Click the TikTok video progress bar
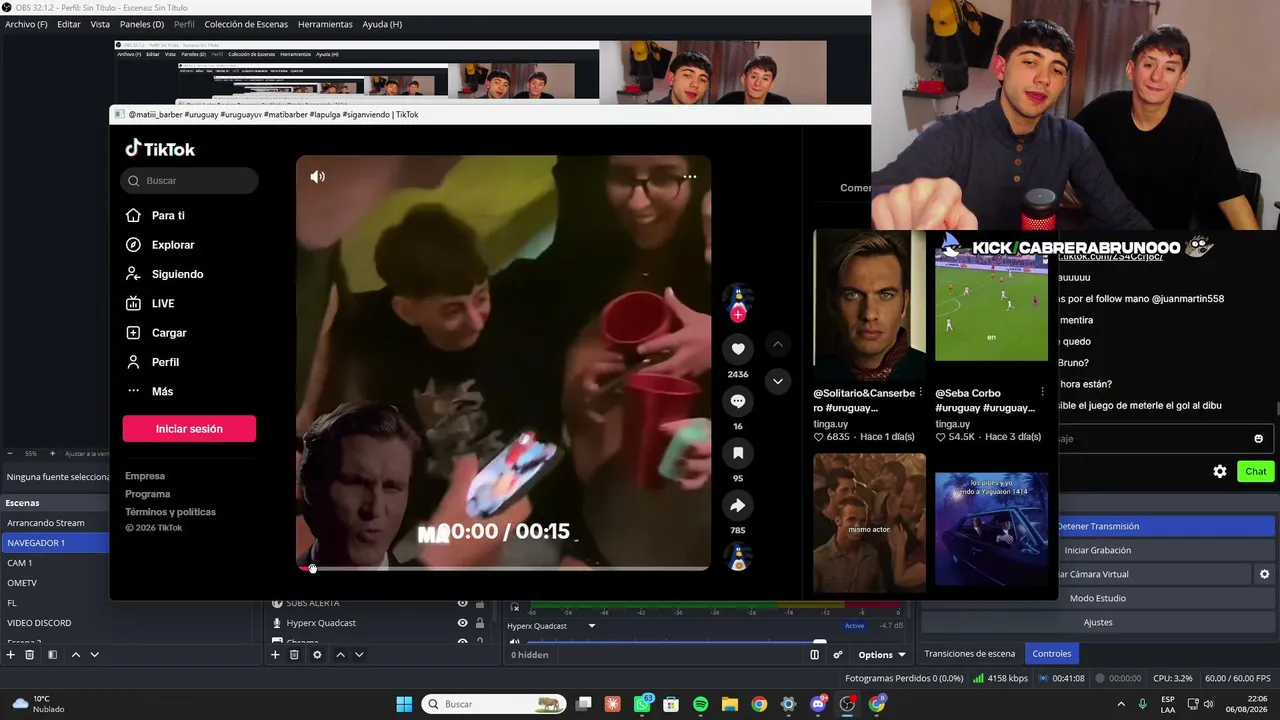Viewport: 1280px width, 720px height. pyautogui.click(x=504, y=568)
